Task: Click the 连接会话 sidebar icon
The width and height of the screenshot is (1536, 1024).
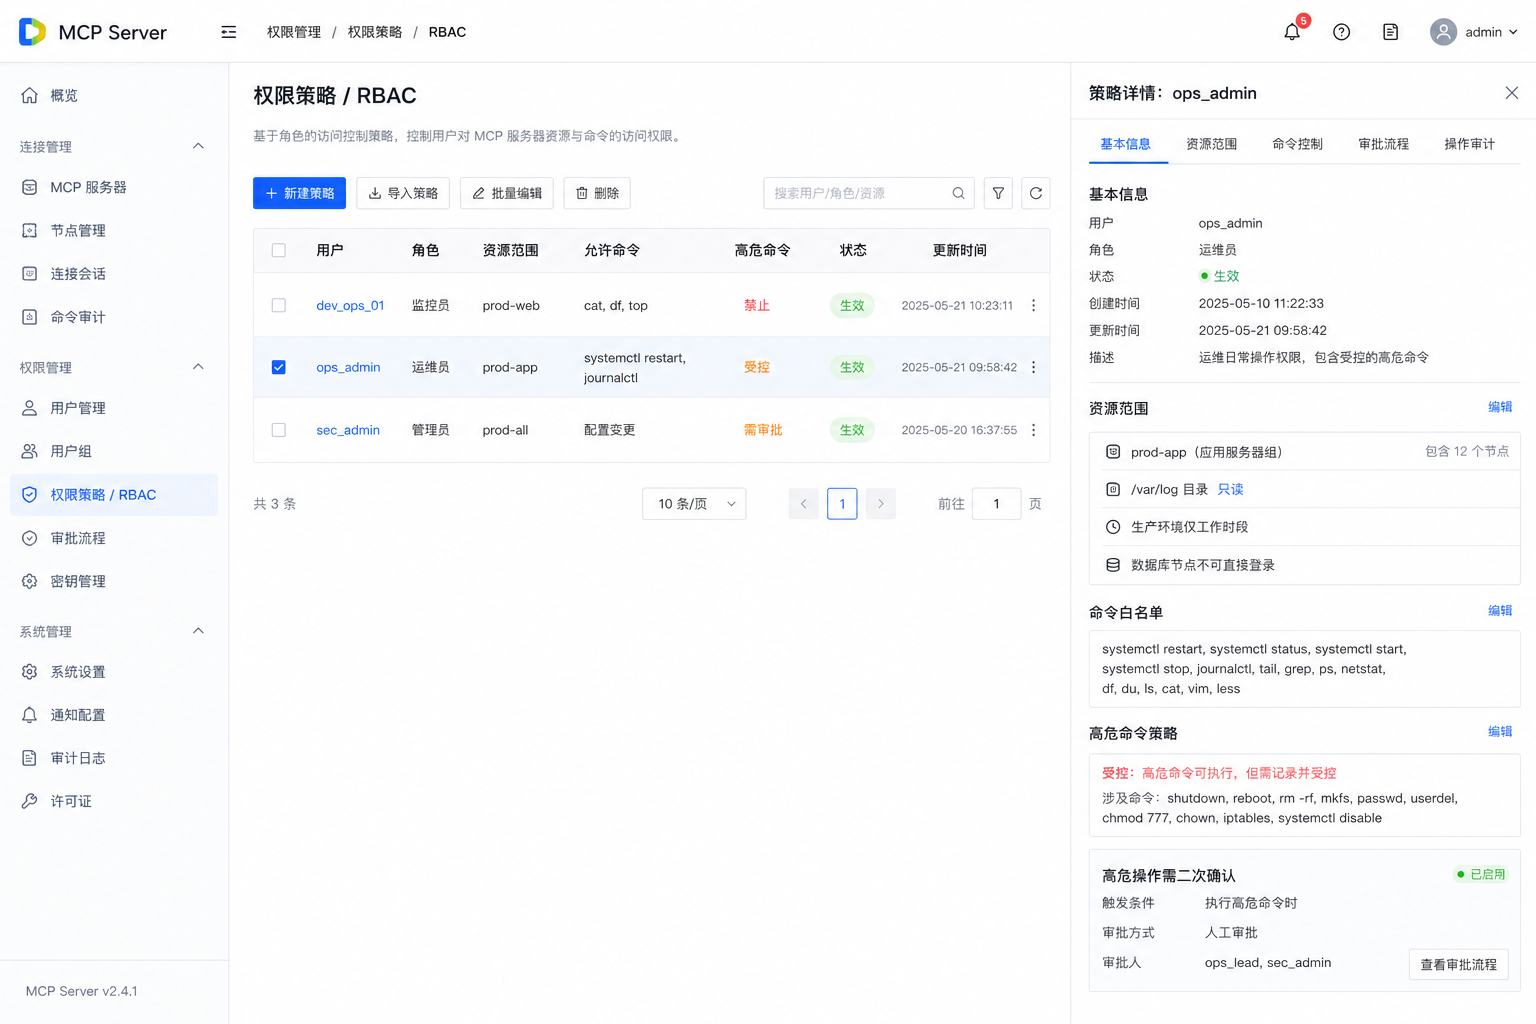Action: click(x=30, y=273)
